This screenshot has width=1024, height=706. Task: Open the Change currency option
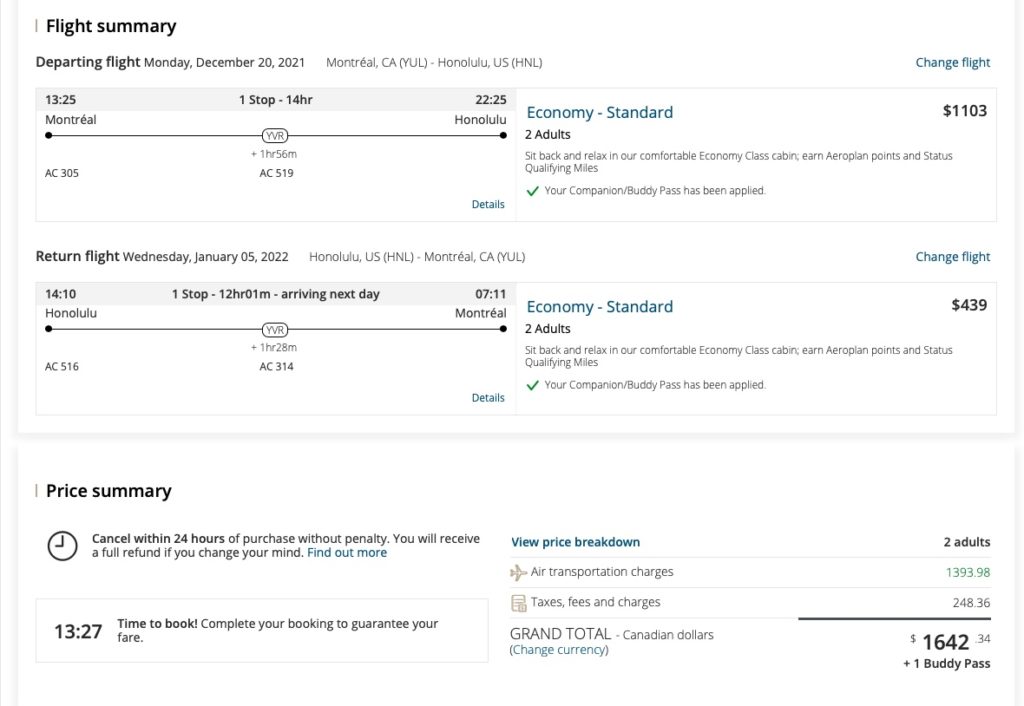[x=559, y=650]
